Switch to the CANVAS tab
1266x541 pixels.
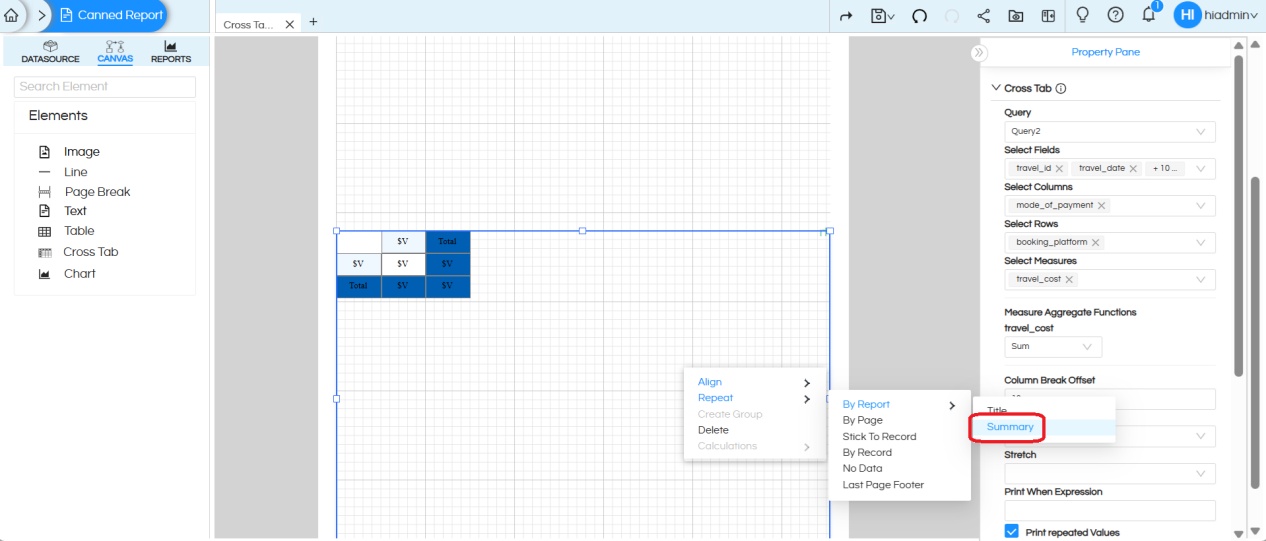tap(115, 52)
